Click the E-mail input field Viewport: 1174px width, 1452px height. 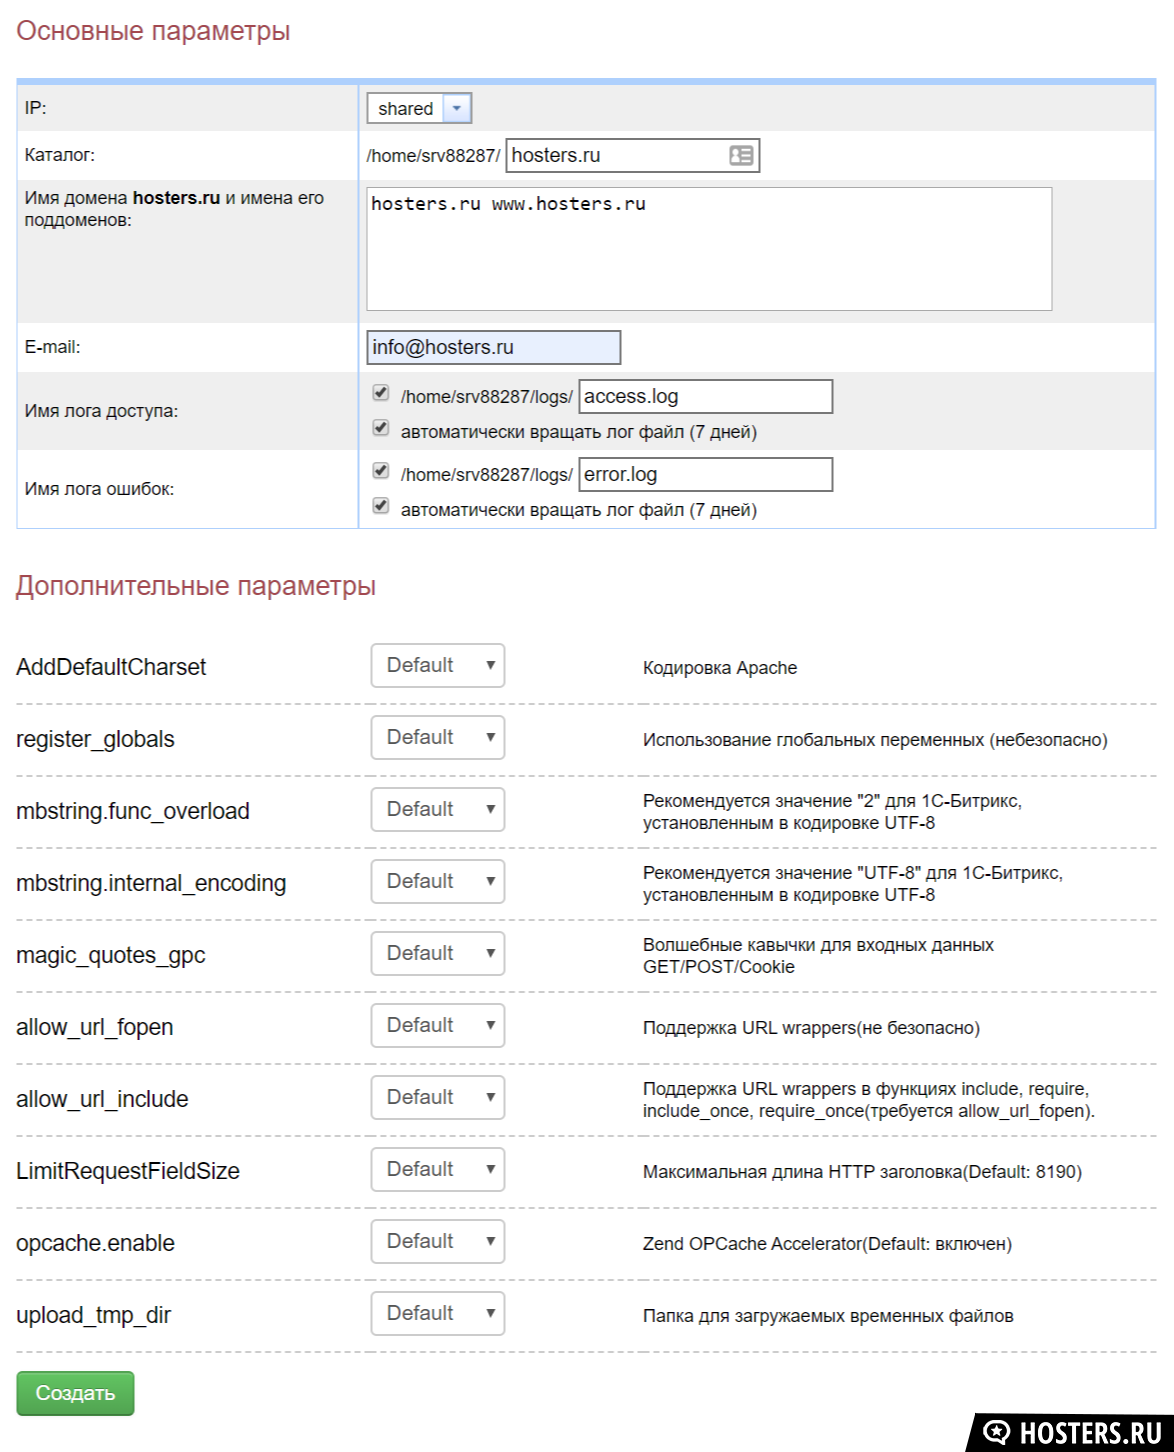tap(493, 347)
